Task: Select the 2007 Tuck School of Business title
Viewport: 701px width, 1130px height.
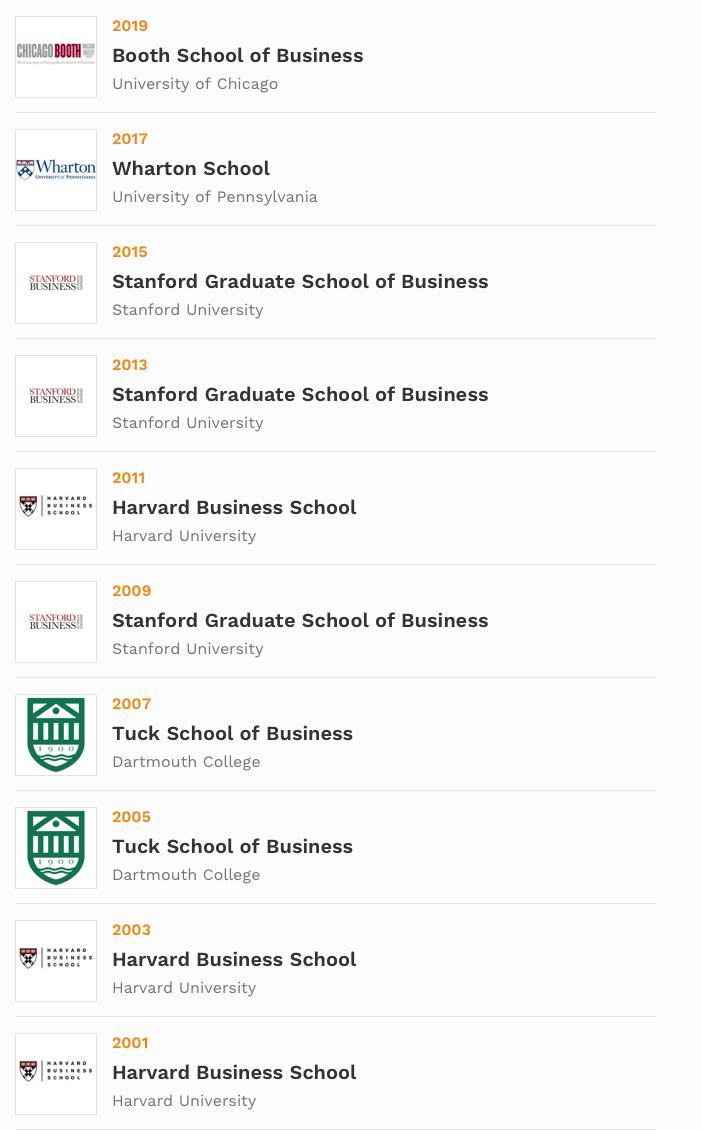Action: tap(232, 733)
